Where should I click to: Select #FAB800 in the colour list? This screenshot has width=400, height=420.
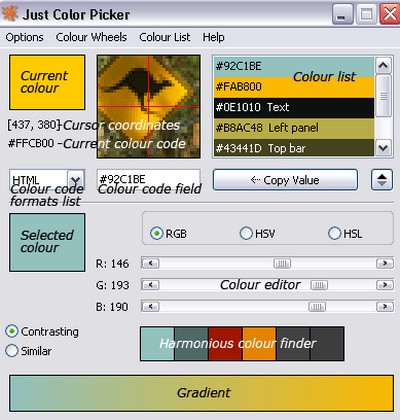(294, 87)
